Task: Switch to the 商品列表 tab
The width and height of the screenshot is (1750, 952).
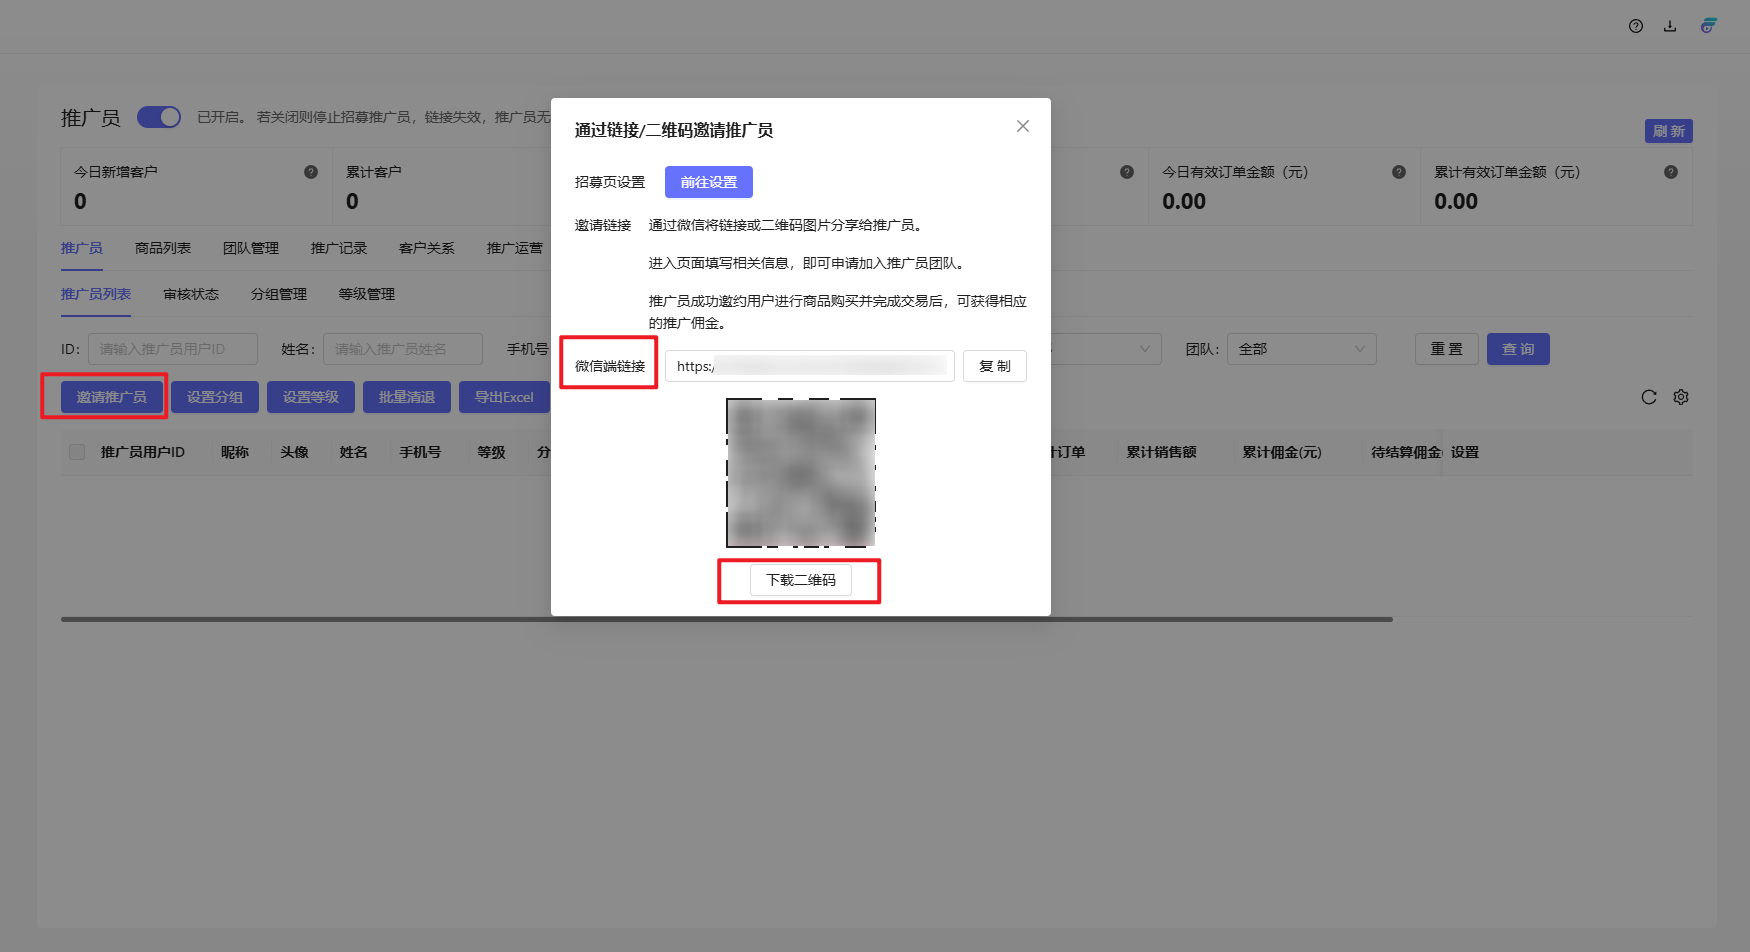Action: tap(162, 248)
